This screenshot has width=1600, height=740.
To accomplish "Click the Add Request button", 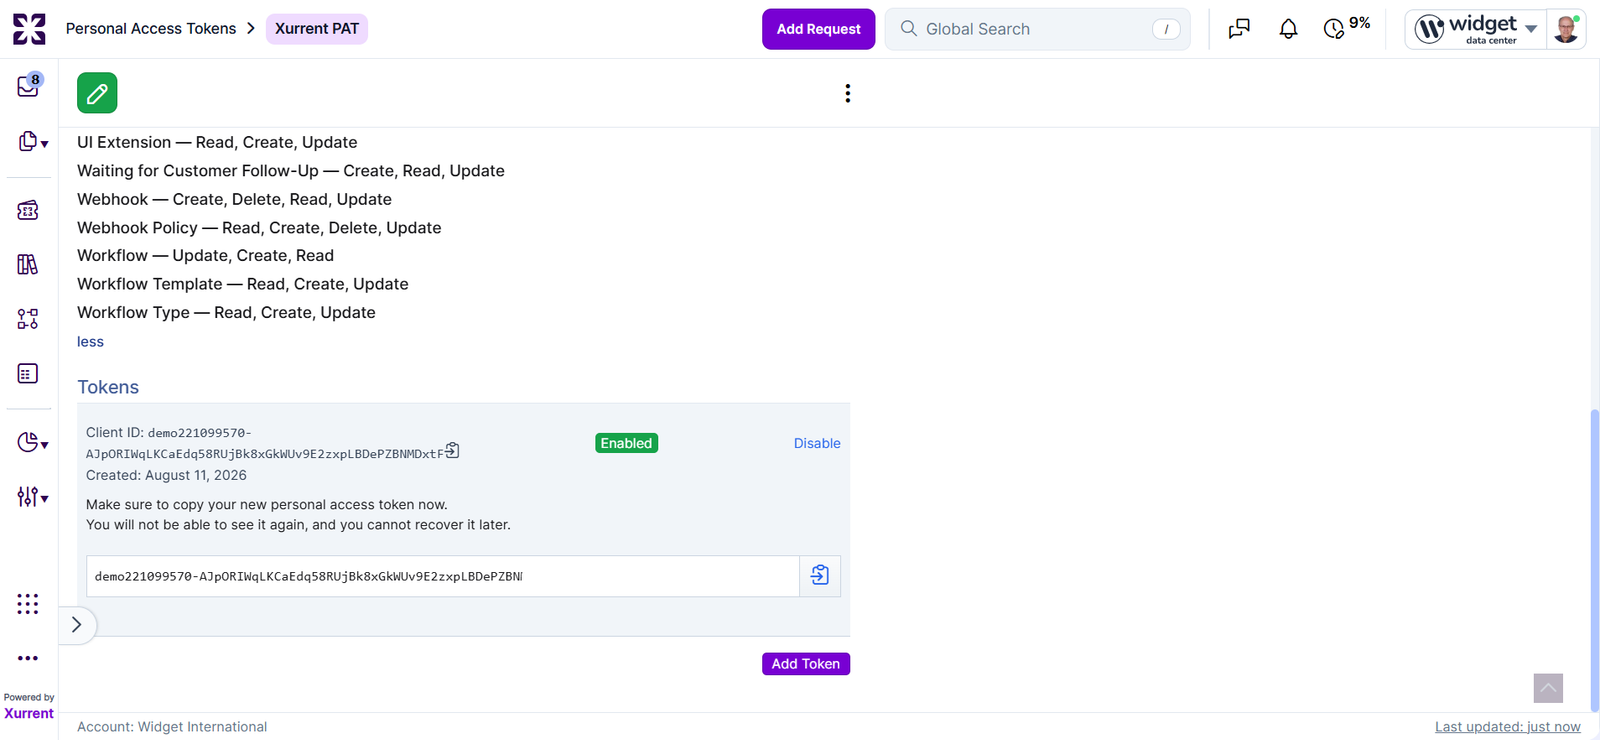I will 818,29.
